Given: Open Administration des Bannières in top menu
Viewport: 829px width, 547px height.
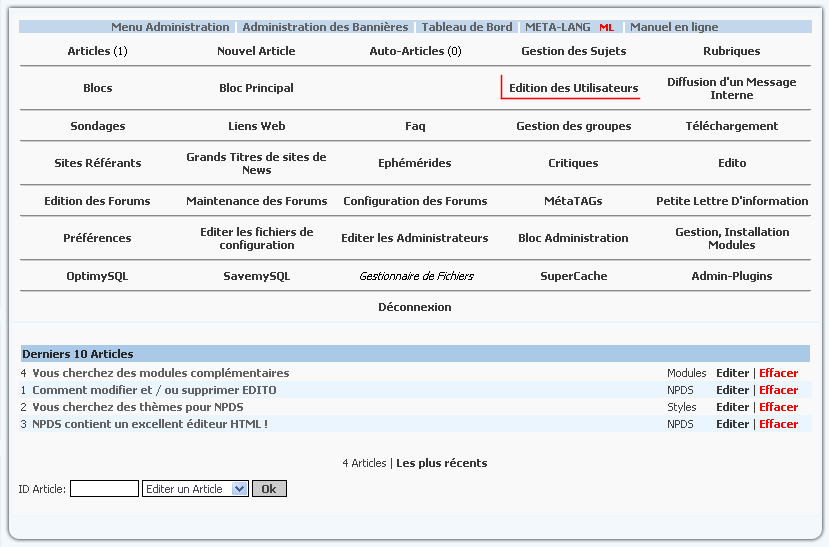Looking at the screenshot, I should click(325, 27).
